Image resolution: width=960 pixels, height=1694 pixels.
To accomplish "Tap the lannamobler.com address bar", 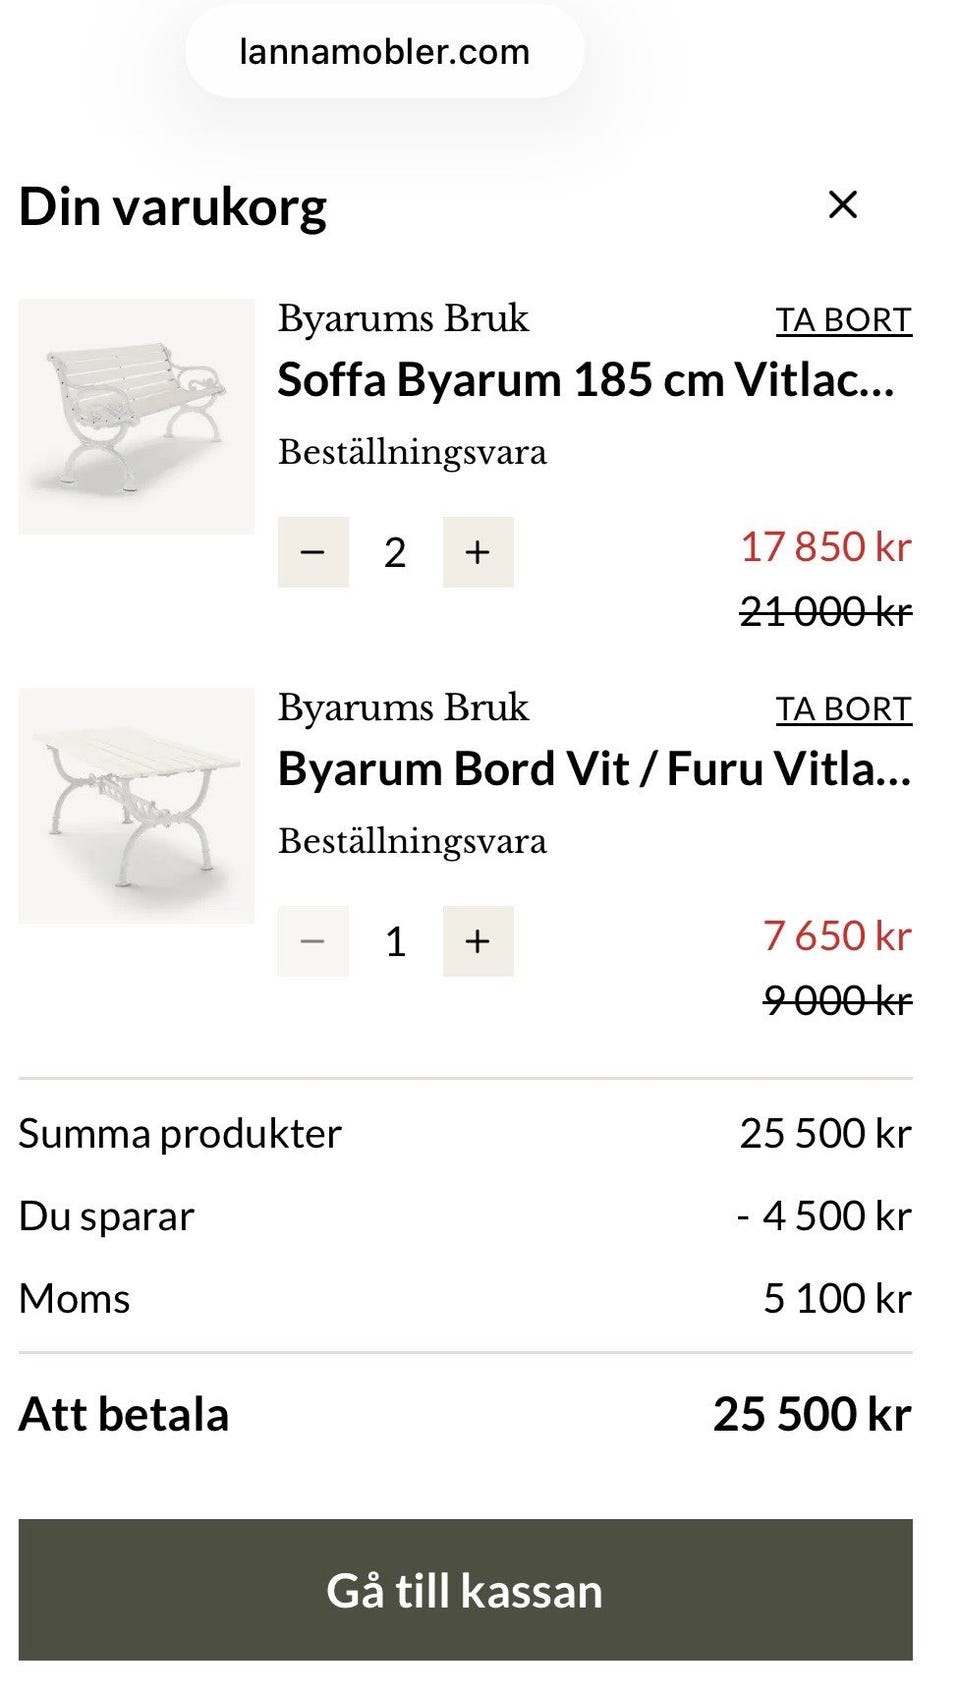I will (384, 52).
